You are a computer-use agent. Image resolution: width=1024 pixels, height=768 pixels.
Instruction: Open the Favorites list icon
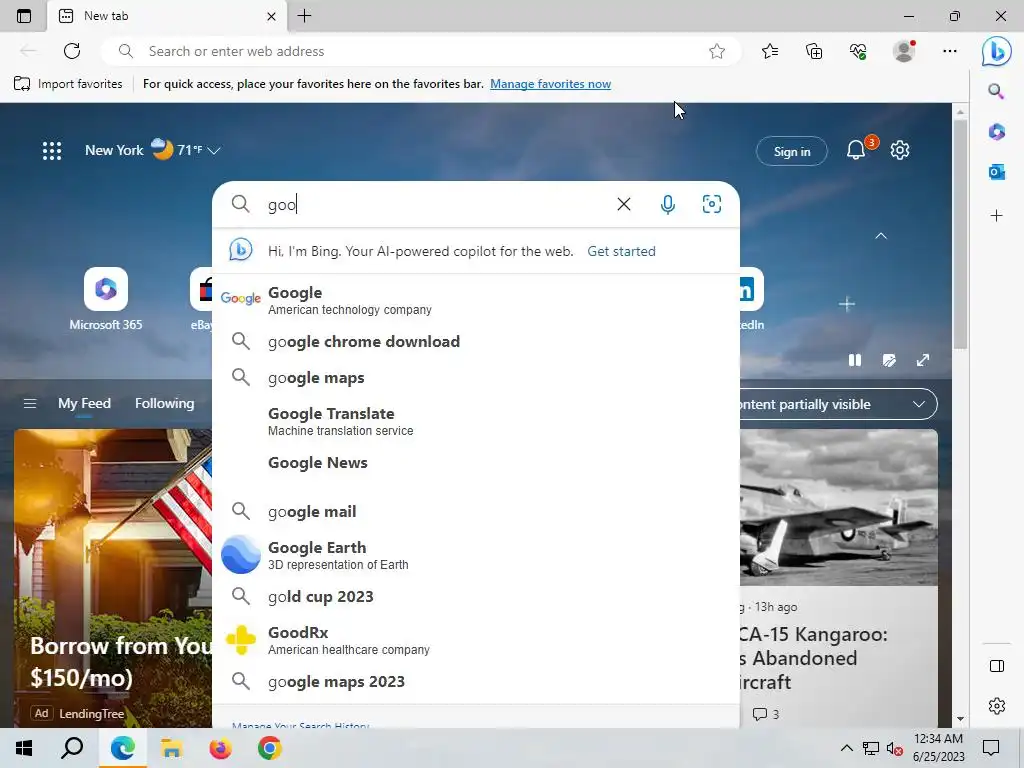pyautogui.click(x=770, y=51)
